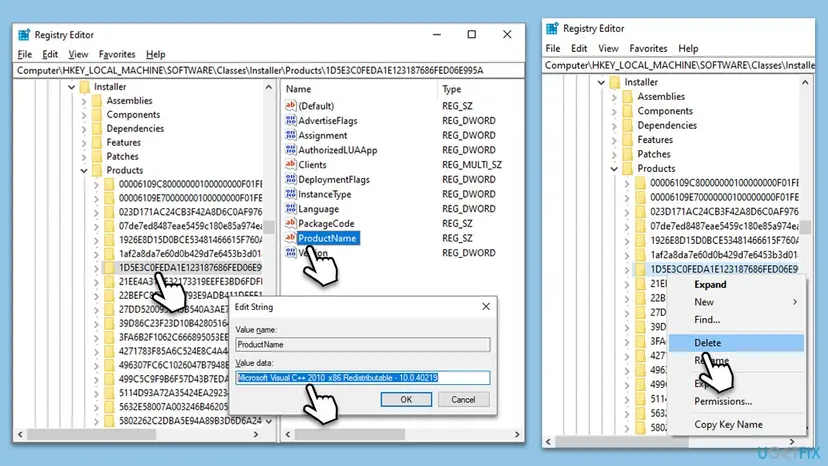Image resolution: width=828 pixels, height=466 pixels.
Task: Expand the Features node in right window
Action: [614, 140]
